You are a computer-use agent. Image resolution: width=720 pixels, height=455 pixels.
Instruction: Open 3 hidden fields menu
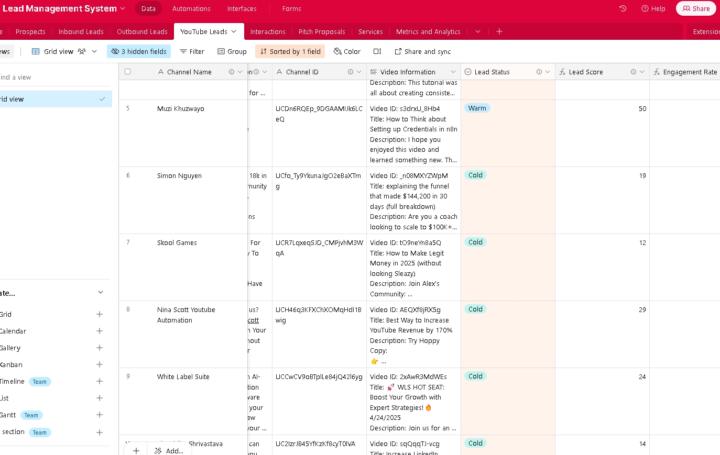pos(139,51)
